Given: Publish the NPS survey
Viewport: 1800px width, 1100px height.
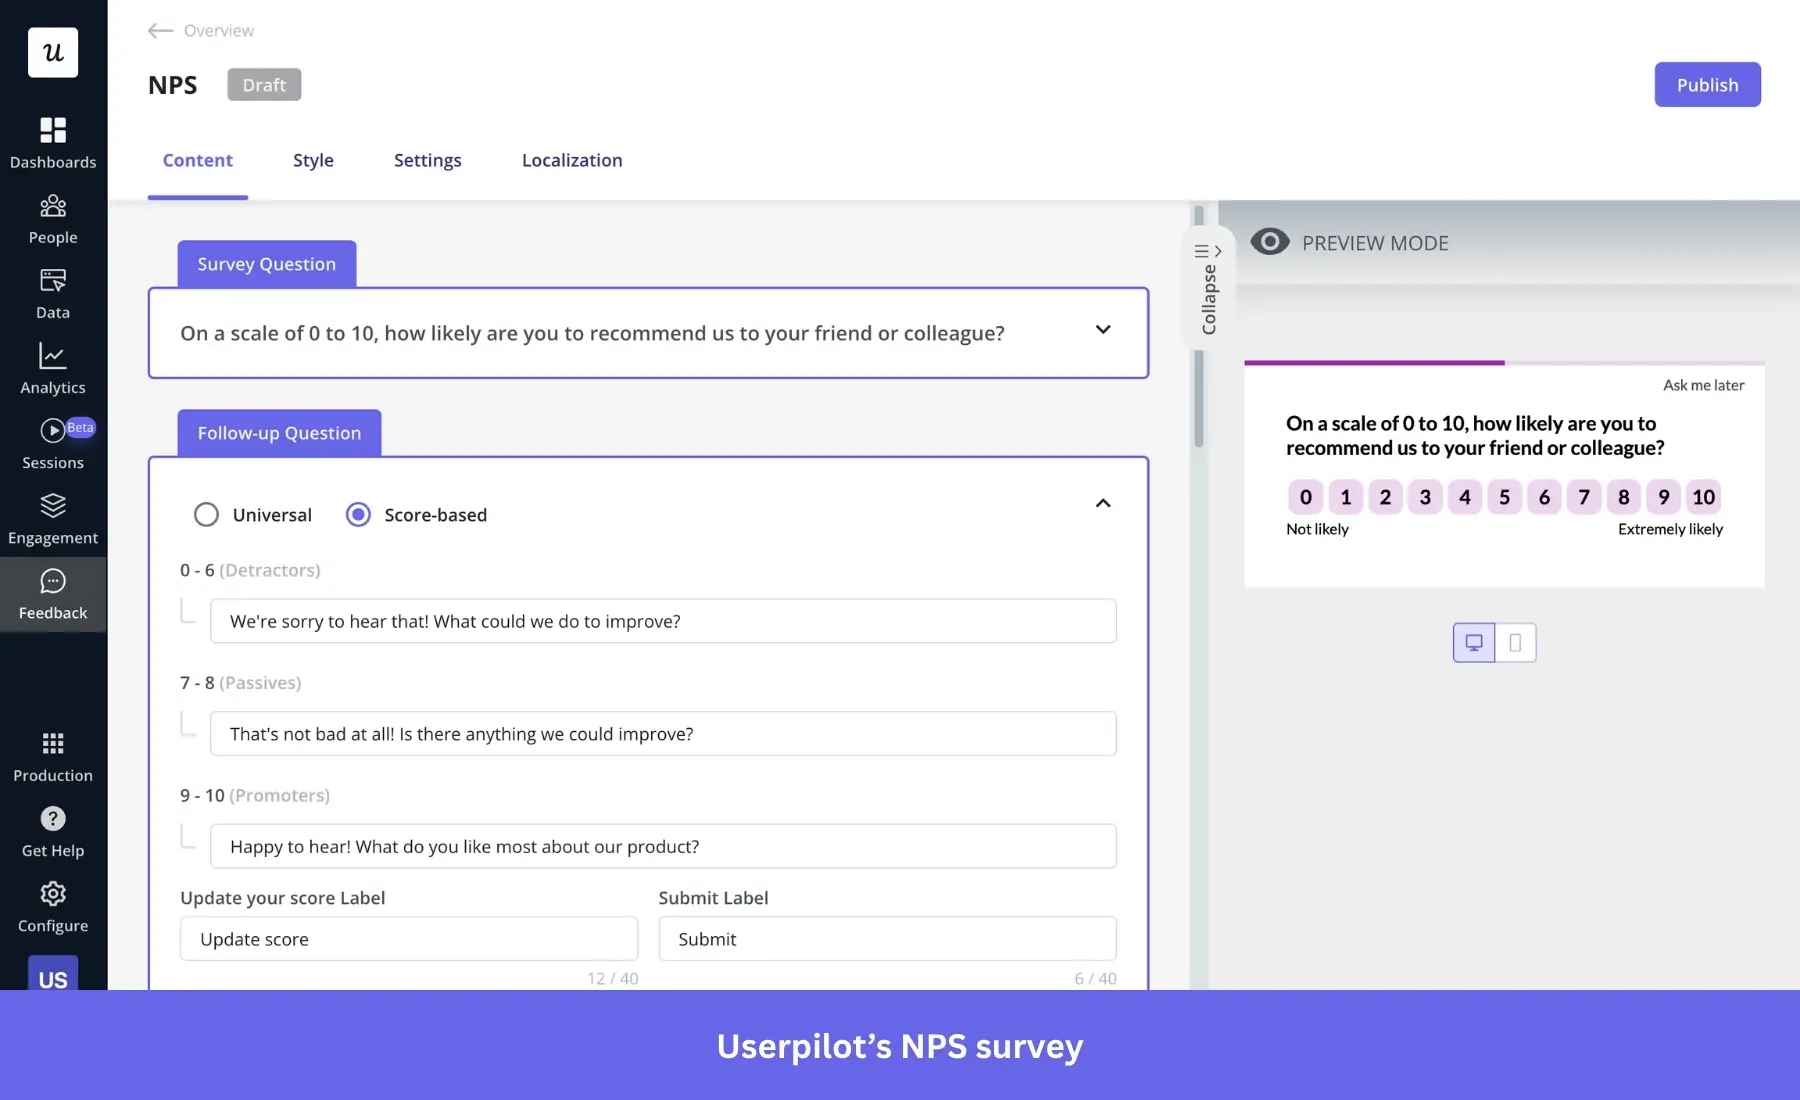Looking at the screenshot, I should click(1706, 84).
